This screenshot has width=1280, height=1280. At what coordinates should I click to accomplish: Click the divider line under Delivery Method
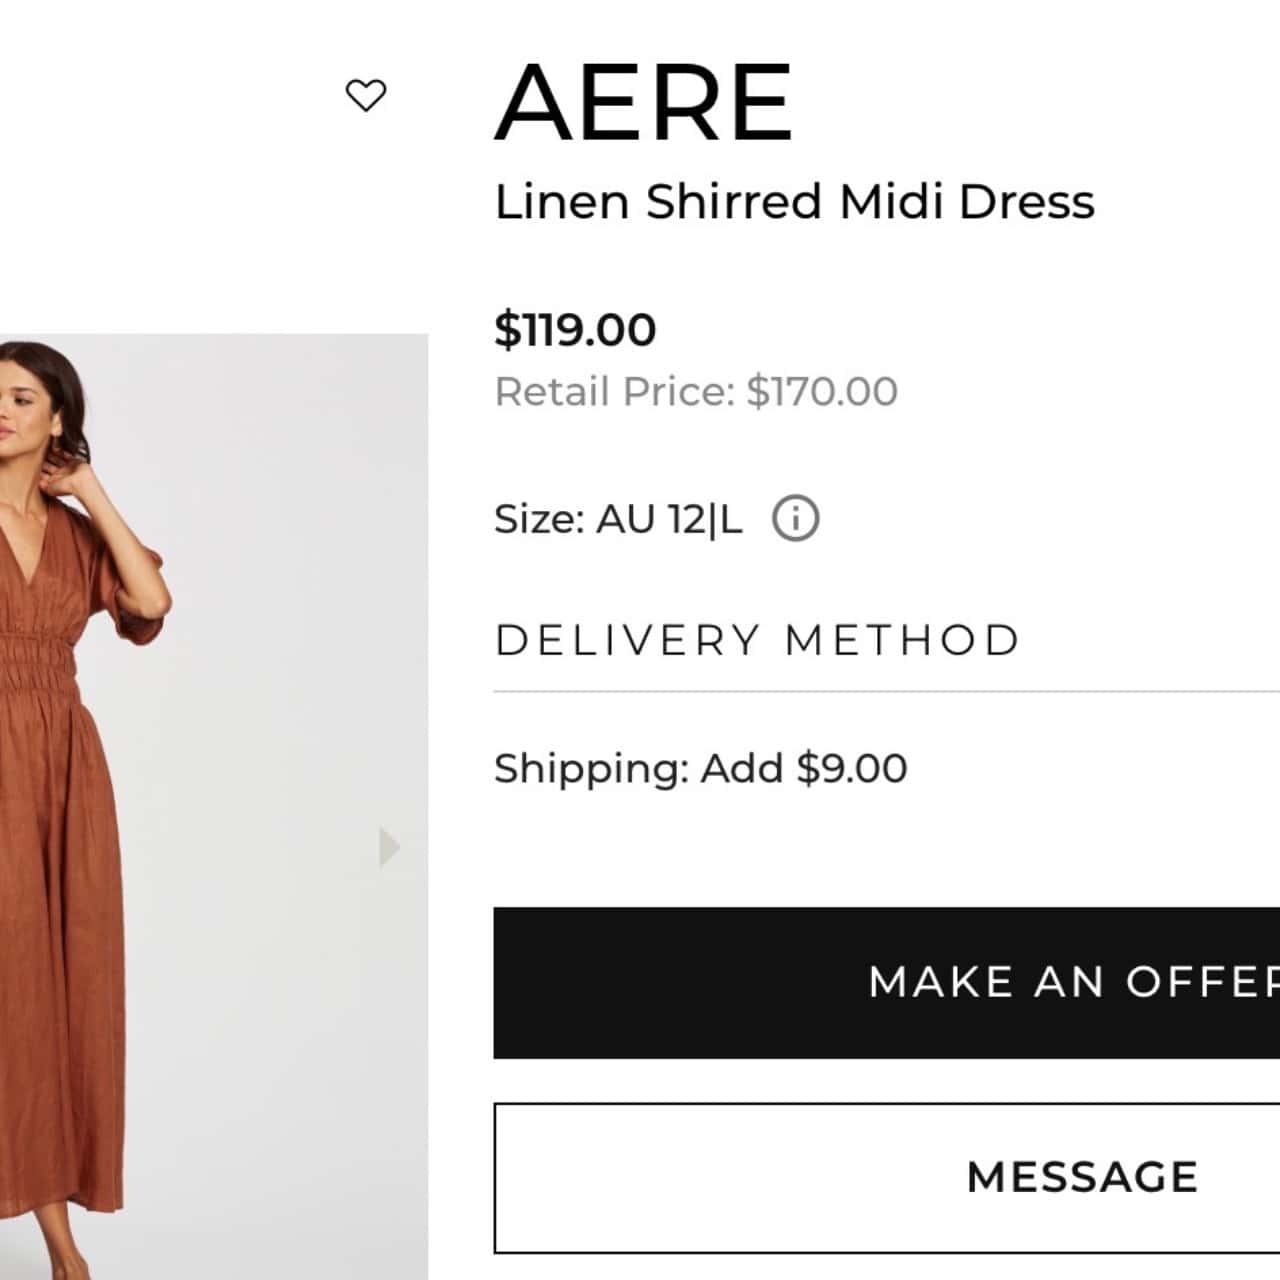[886, 691]
